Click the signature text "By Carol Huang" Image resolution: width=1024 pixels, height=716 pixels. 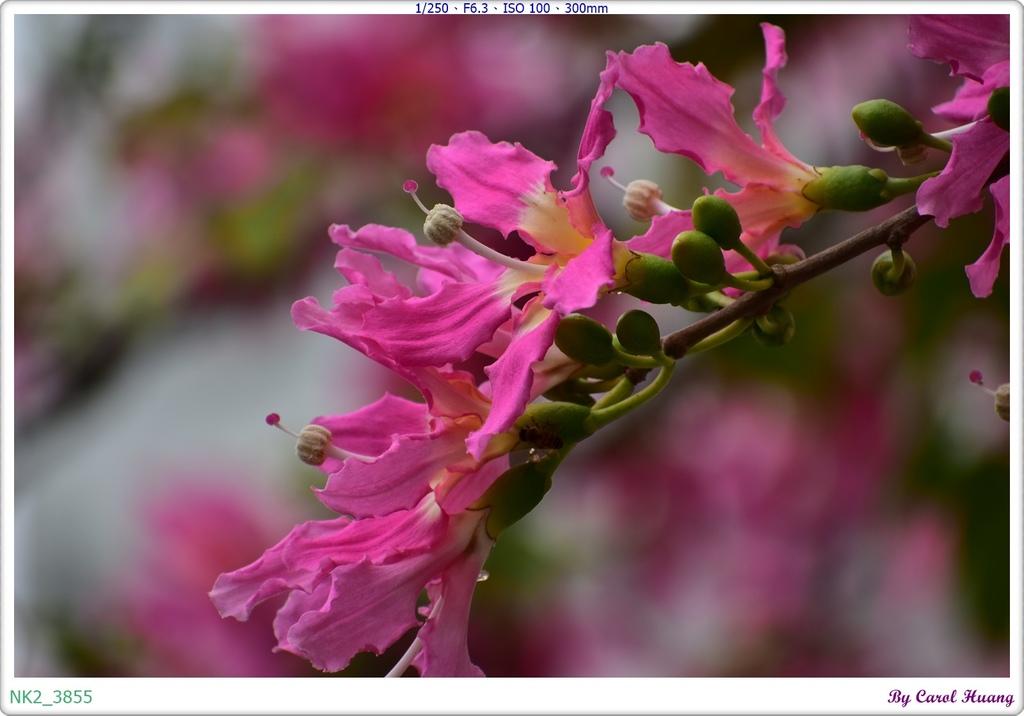pyautogui.click(x=950, y=697)
